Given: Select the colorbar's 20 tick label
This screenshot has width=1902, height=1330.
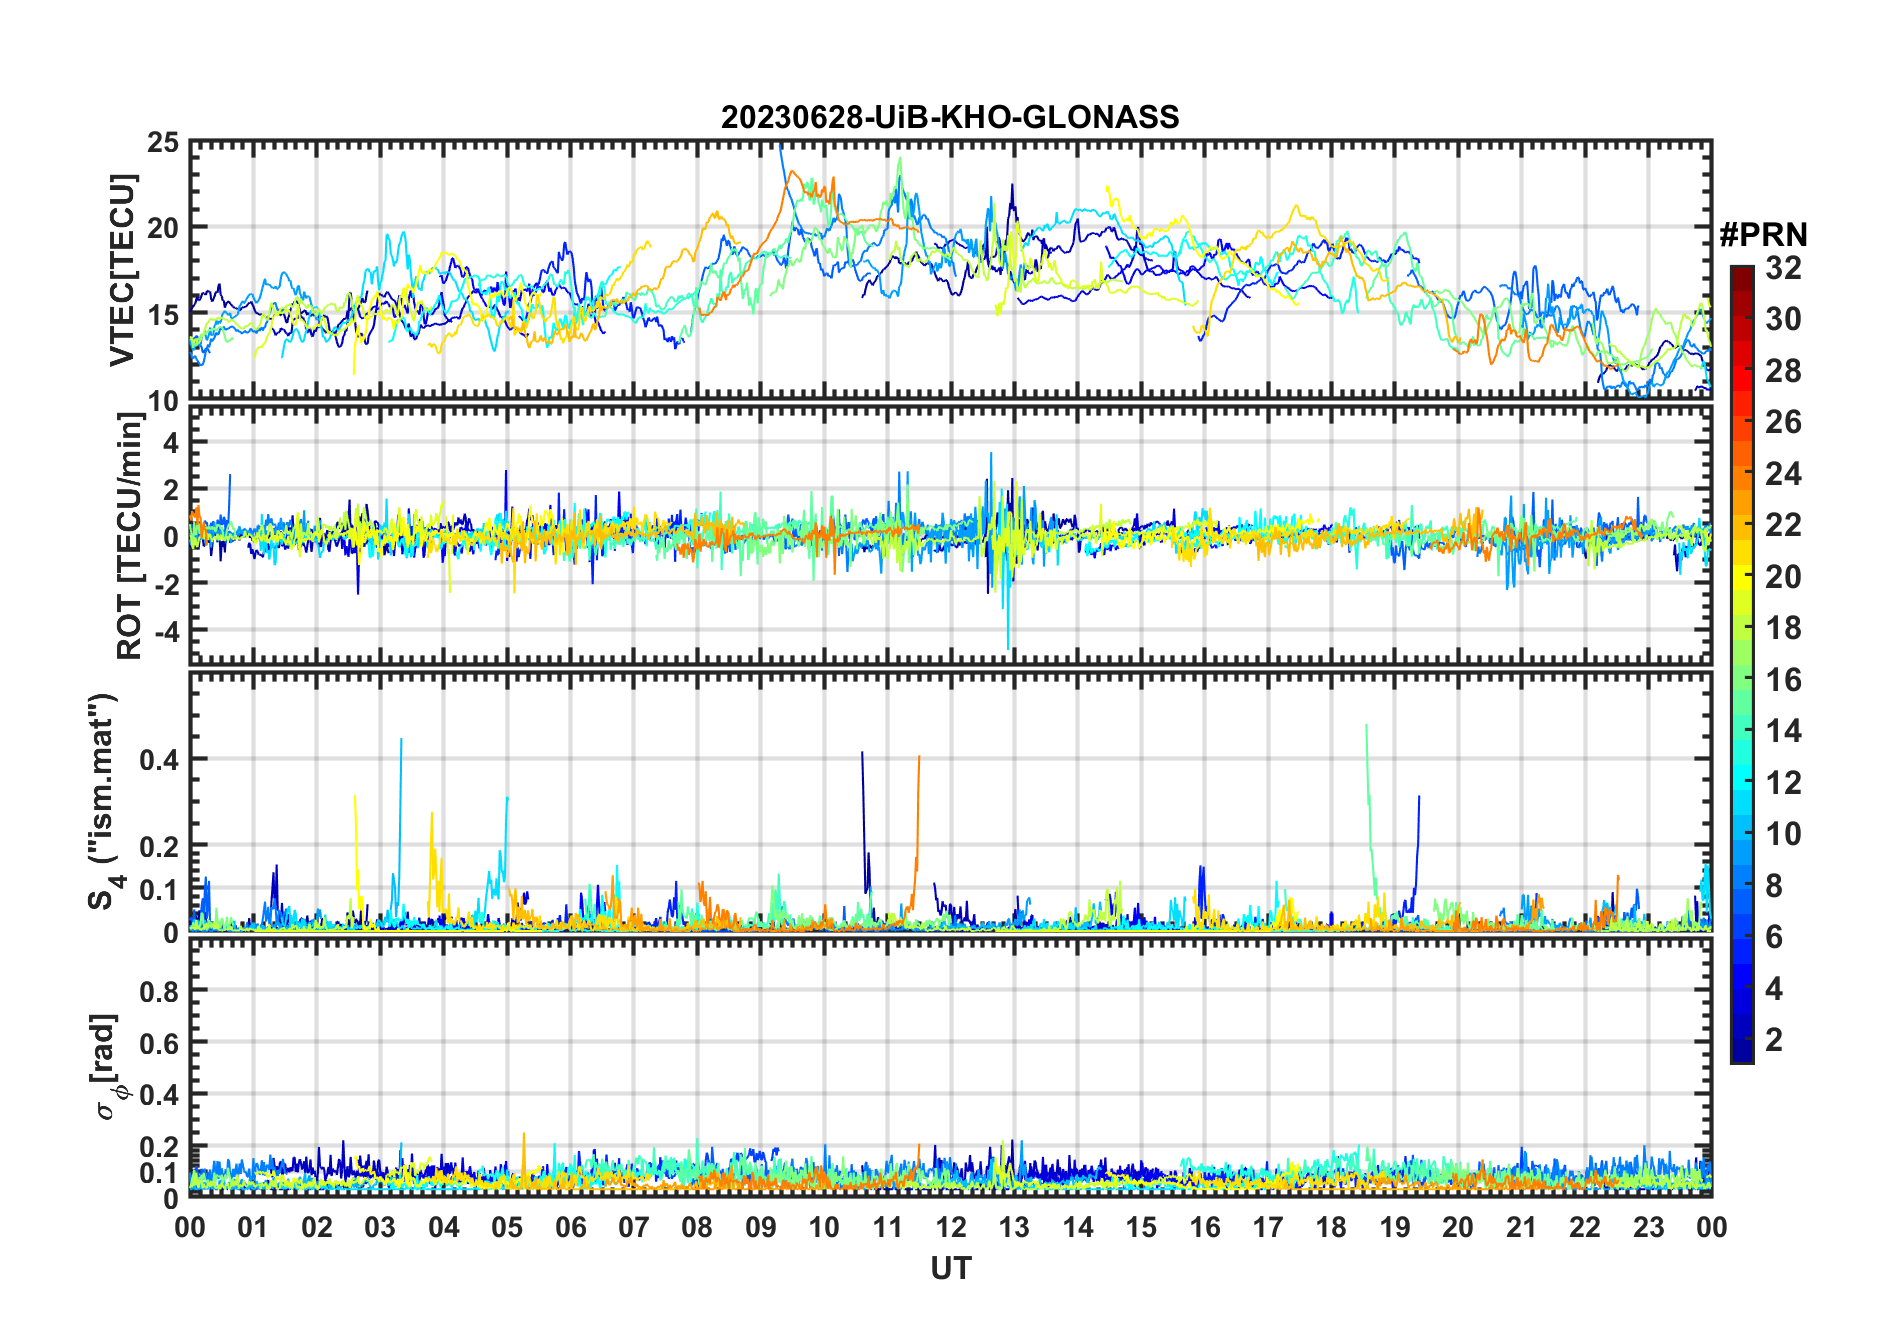Looking at the screenshot, I should click(1783, 577).
